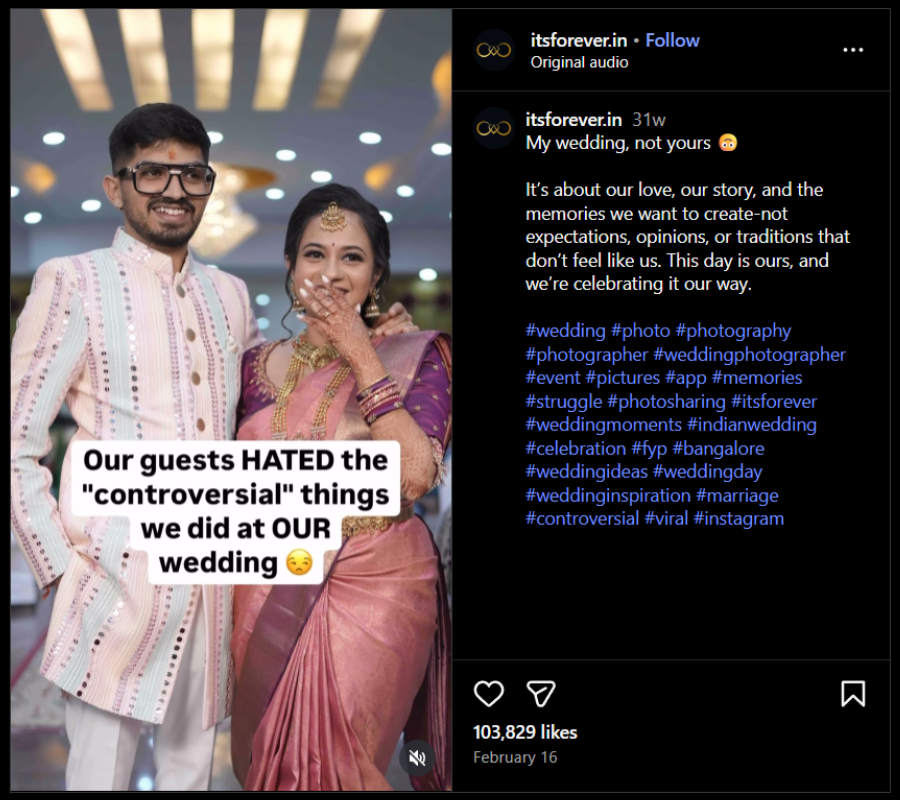Screen dimensions: 900x800
Task: Click the itsforever.in header profile picture
Action: (x=494, y=50)
